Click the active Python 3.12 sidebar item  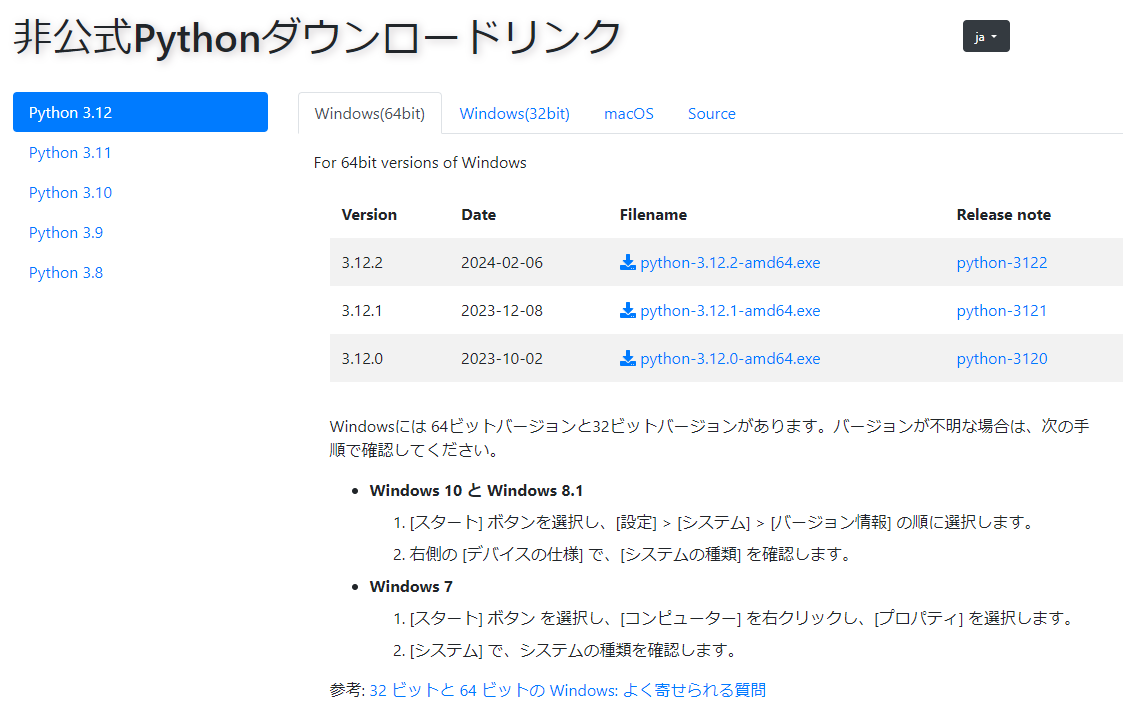pos(140,112)
